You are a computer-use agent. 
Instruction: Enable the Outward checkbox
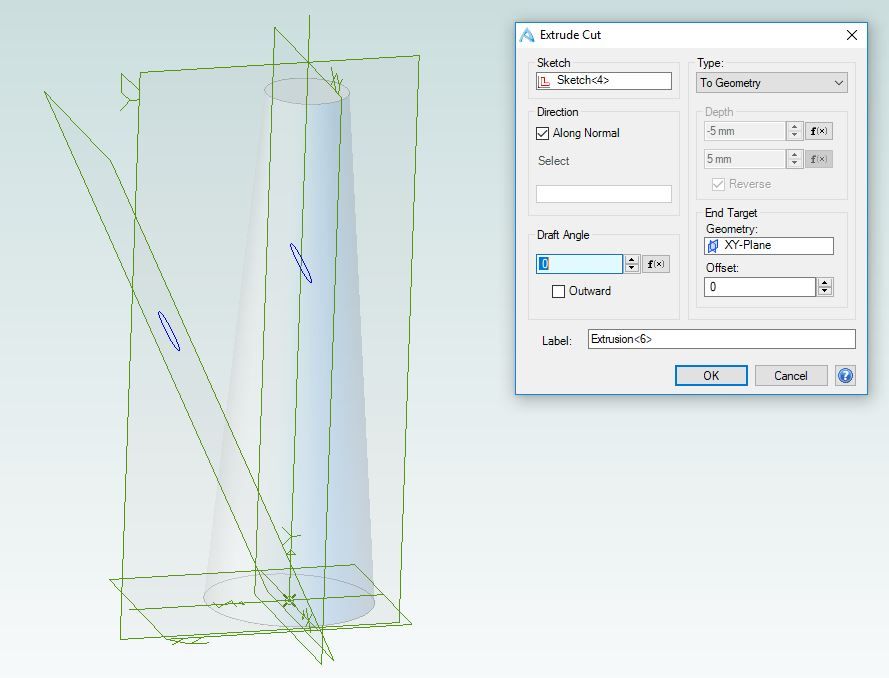point(558,291)
